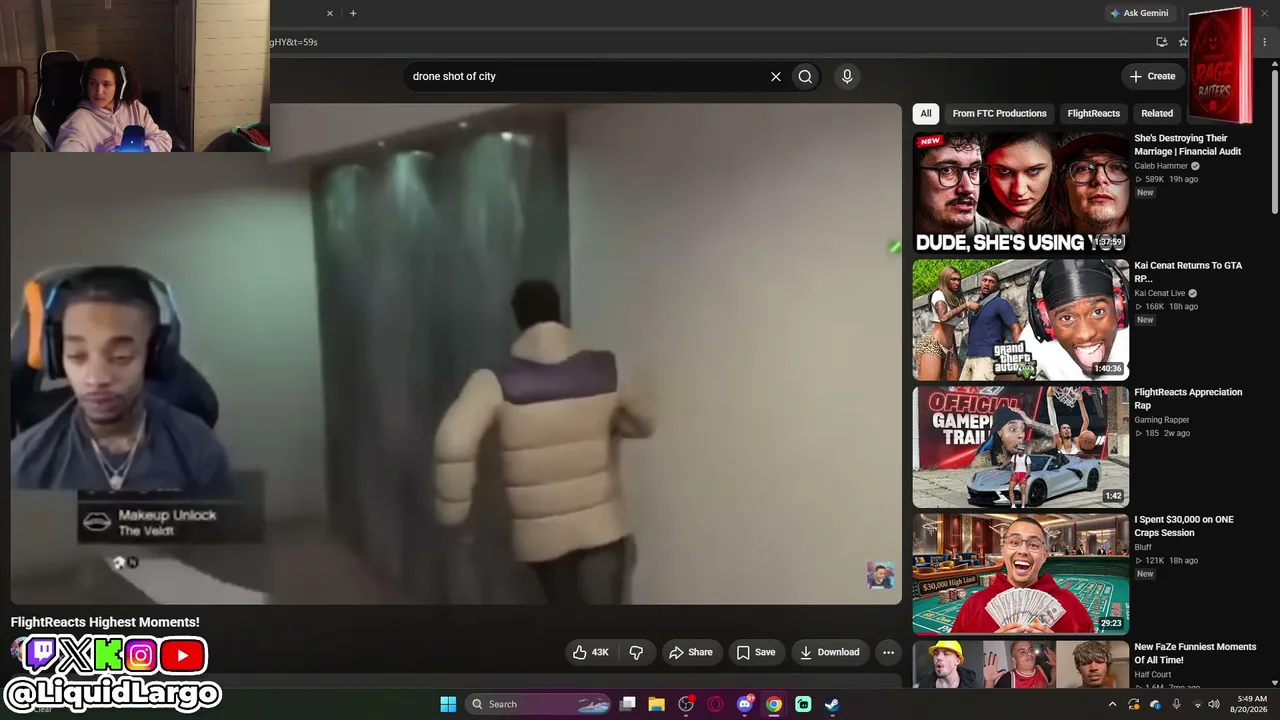Start voice search with microphone icon
1280x720 pixels.
click(847, 76)
